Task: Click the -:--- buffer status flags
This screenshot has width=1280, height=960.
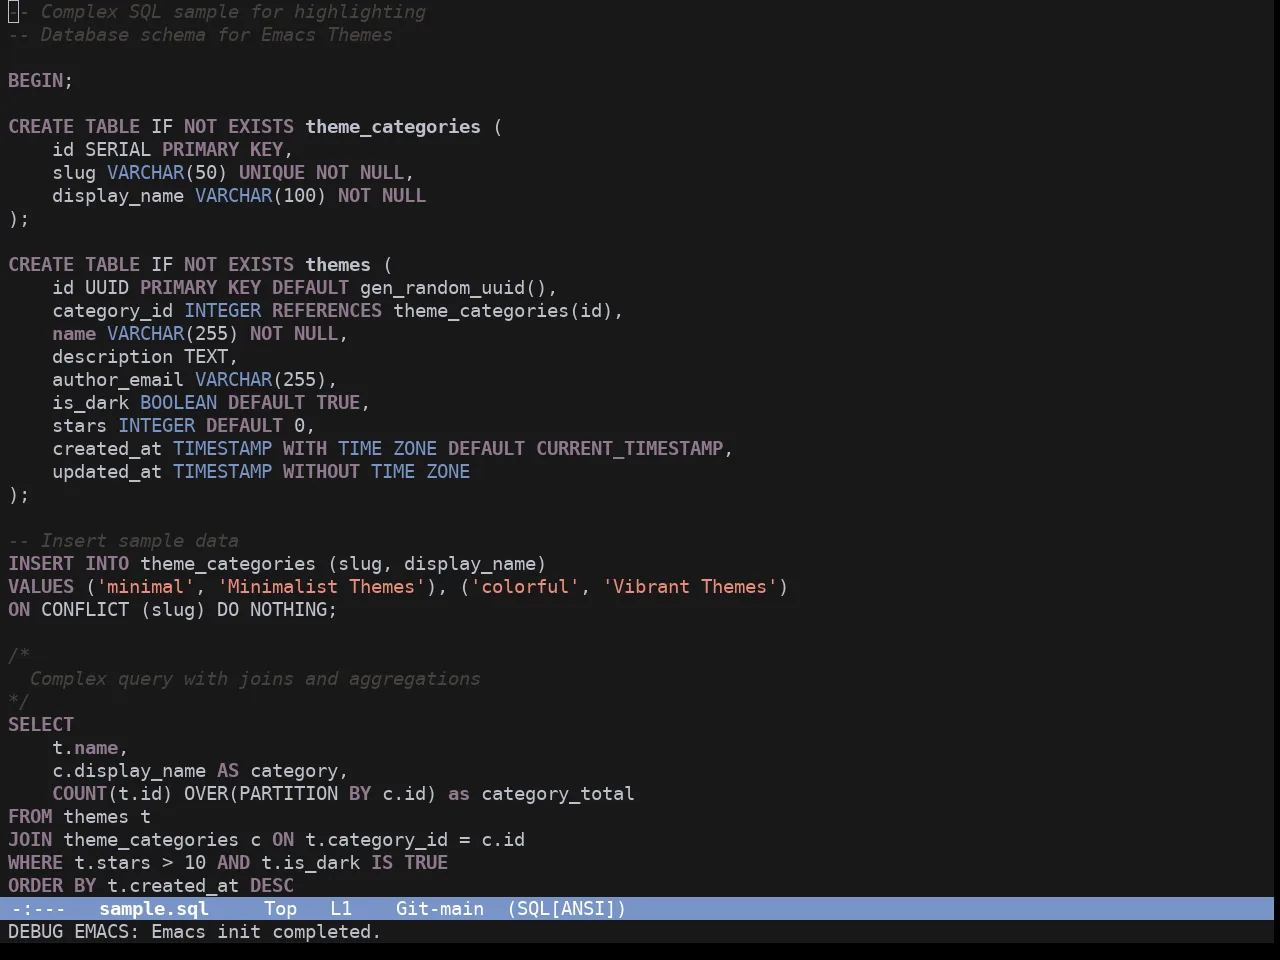Action: tap(39, 909)
